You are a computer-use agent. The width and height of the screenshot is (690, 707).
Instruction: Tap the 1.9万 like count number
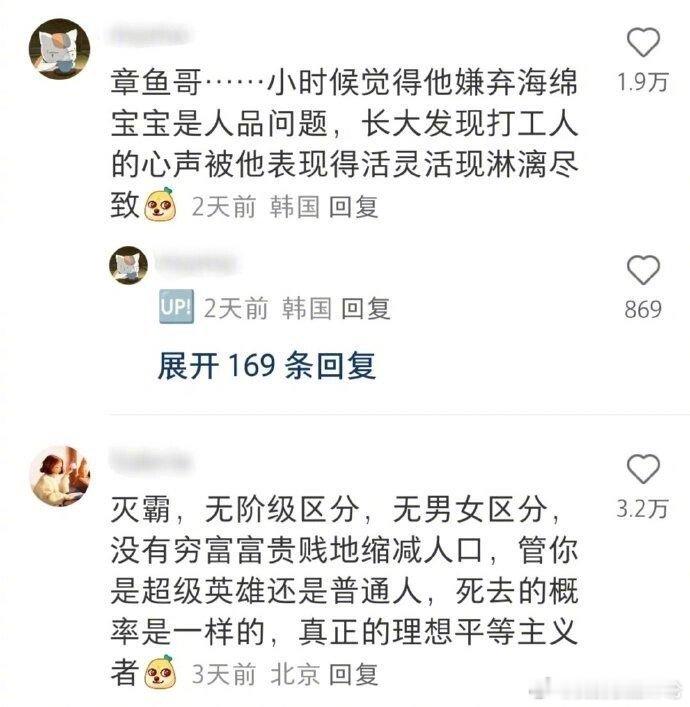[x=643, y=83]
